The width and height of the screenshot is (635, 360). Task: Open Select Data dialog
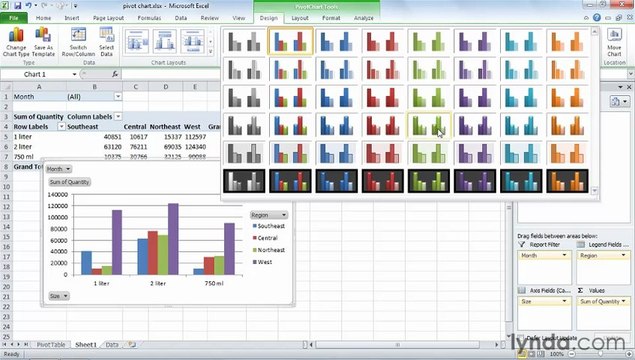pyautogui.click(x=107, y=42)
